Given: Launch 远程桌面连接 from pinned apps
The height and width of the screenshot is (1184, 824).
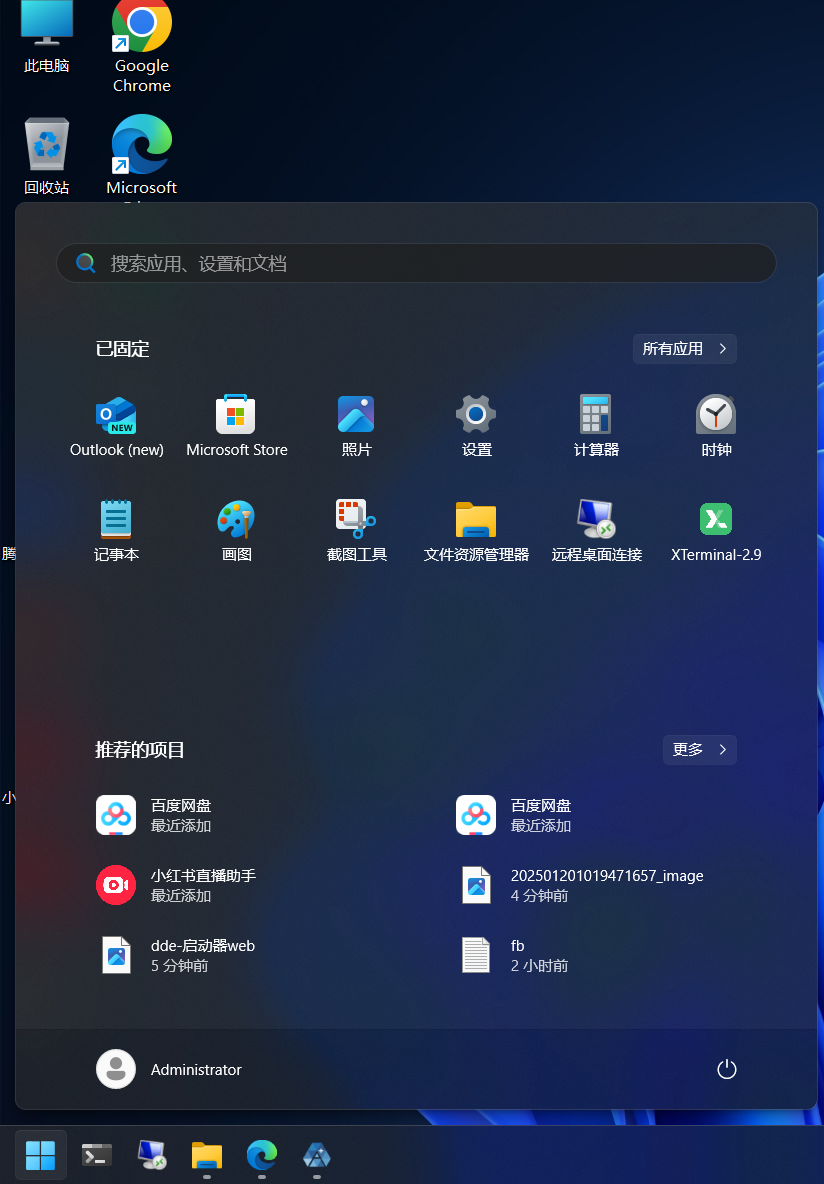Looking at the screenshot, I should click(x=596, y=531).
